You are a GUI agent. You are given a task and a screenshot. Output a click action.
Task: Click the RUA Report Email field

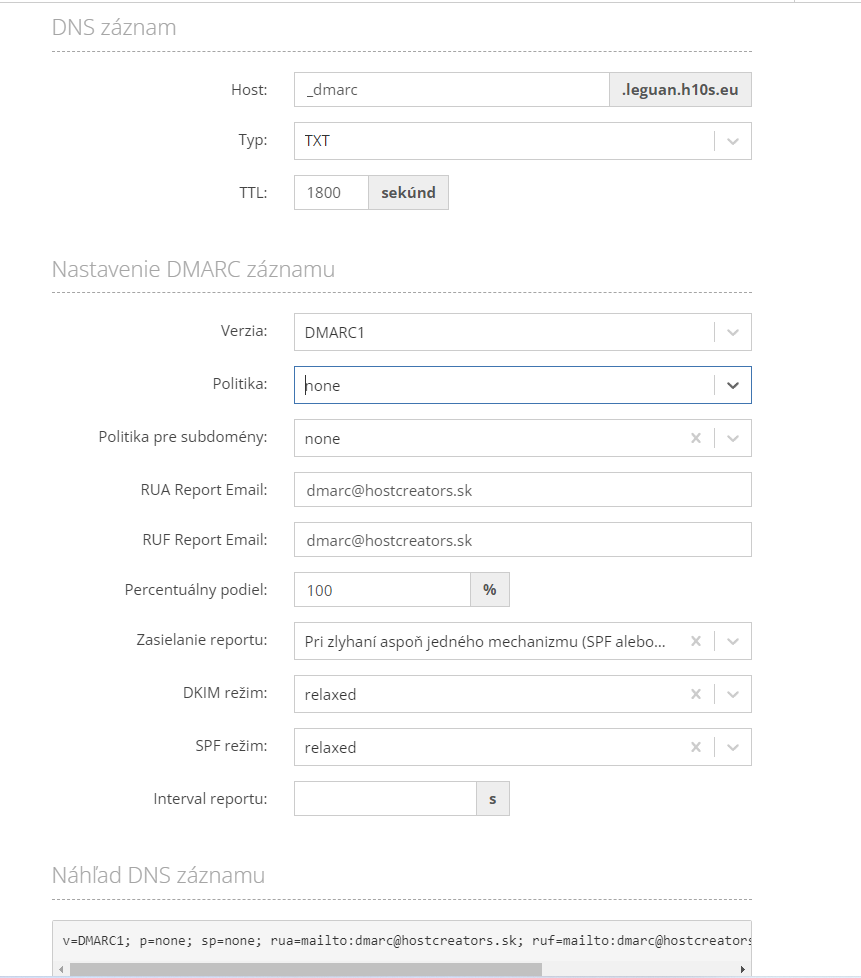pyautogui.click(x=523, y=490)
